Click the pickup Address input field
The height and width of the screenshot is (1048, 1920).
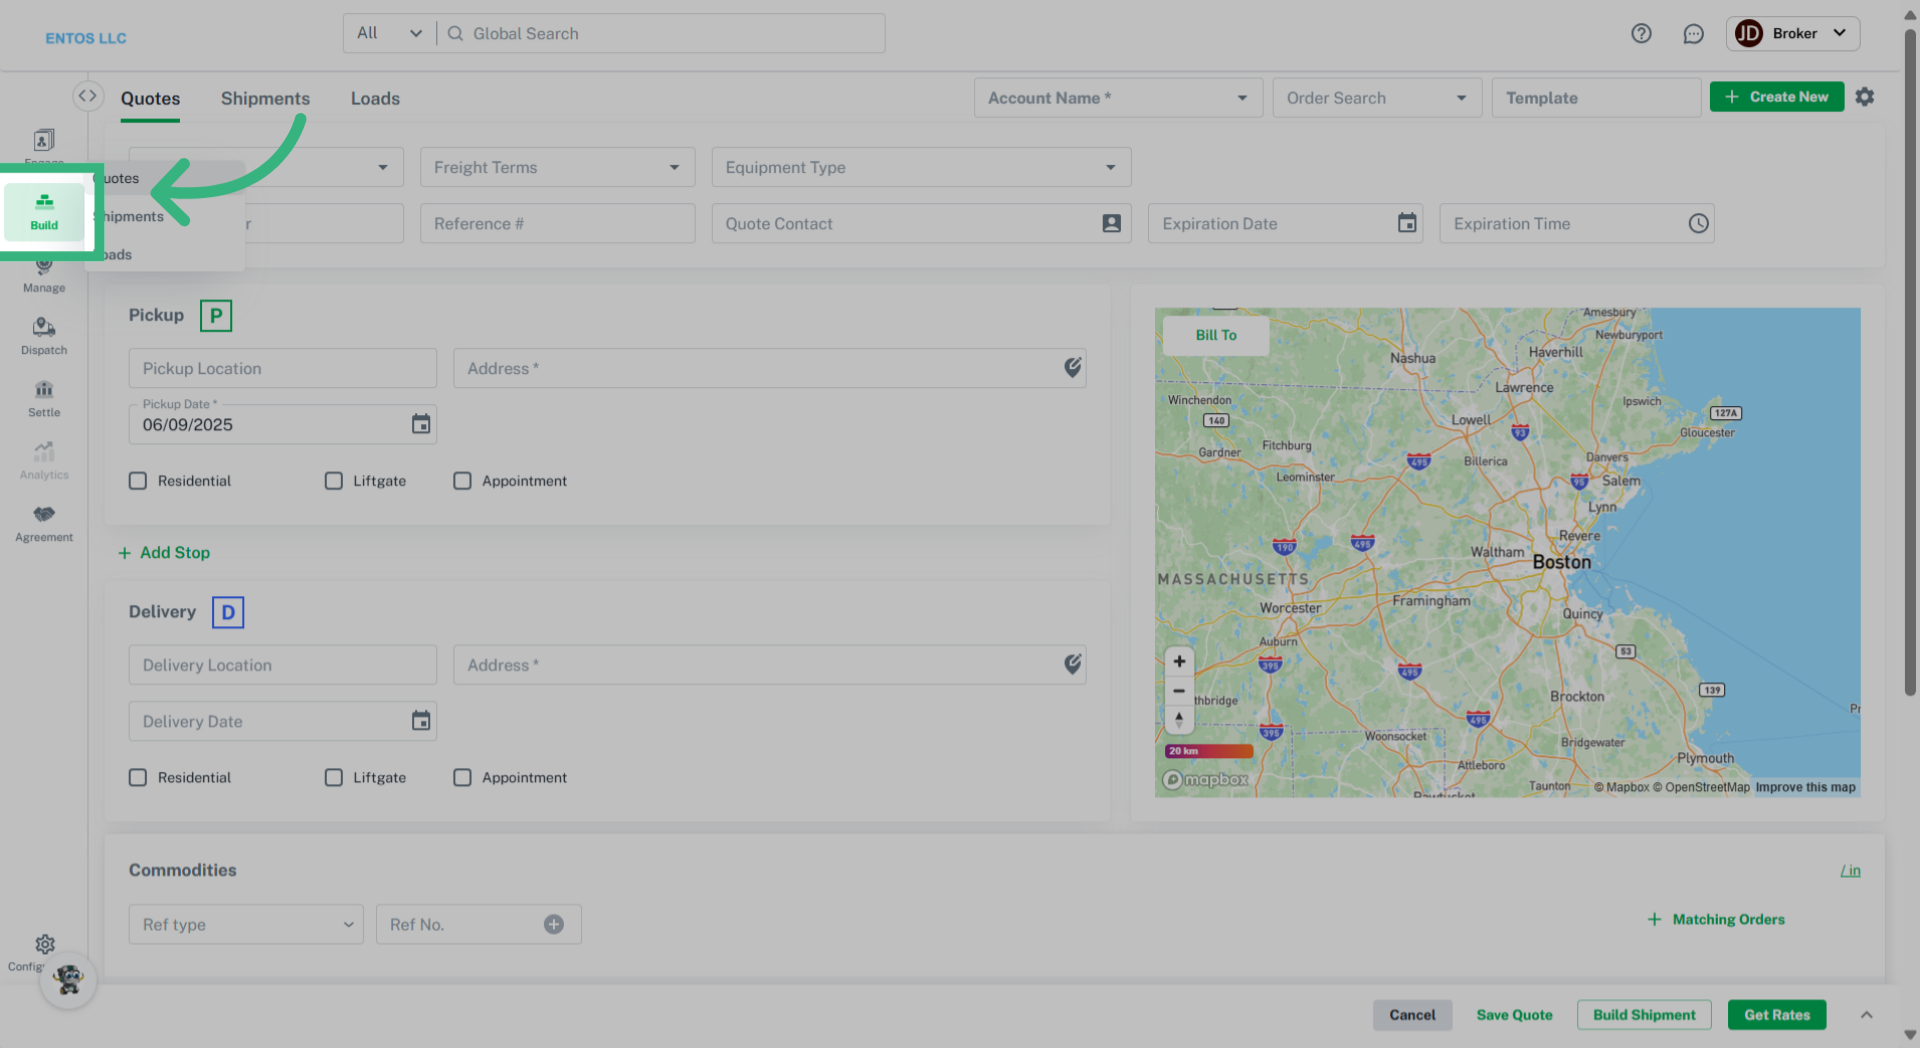(x=756, y=369)
